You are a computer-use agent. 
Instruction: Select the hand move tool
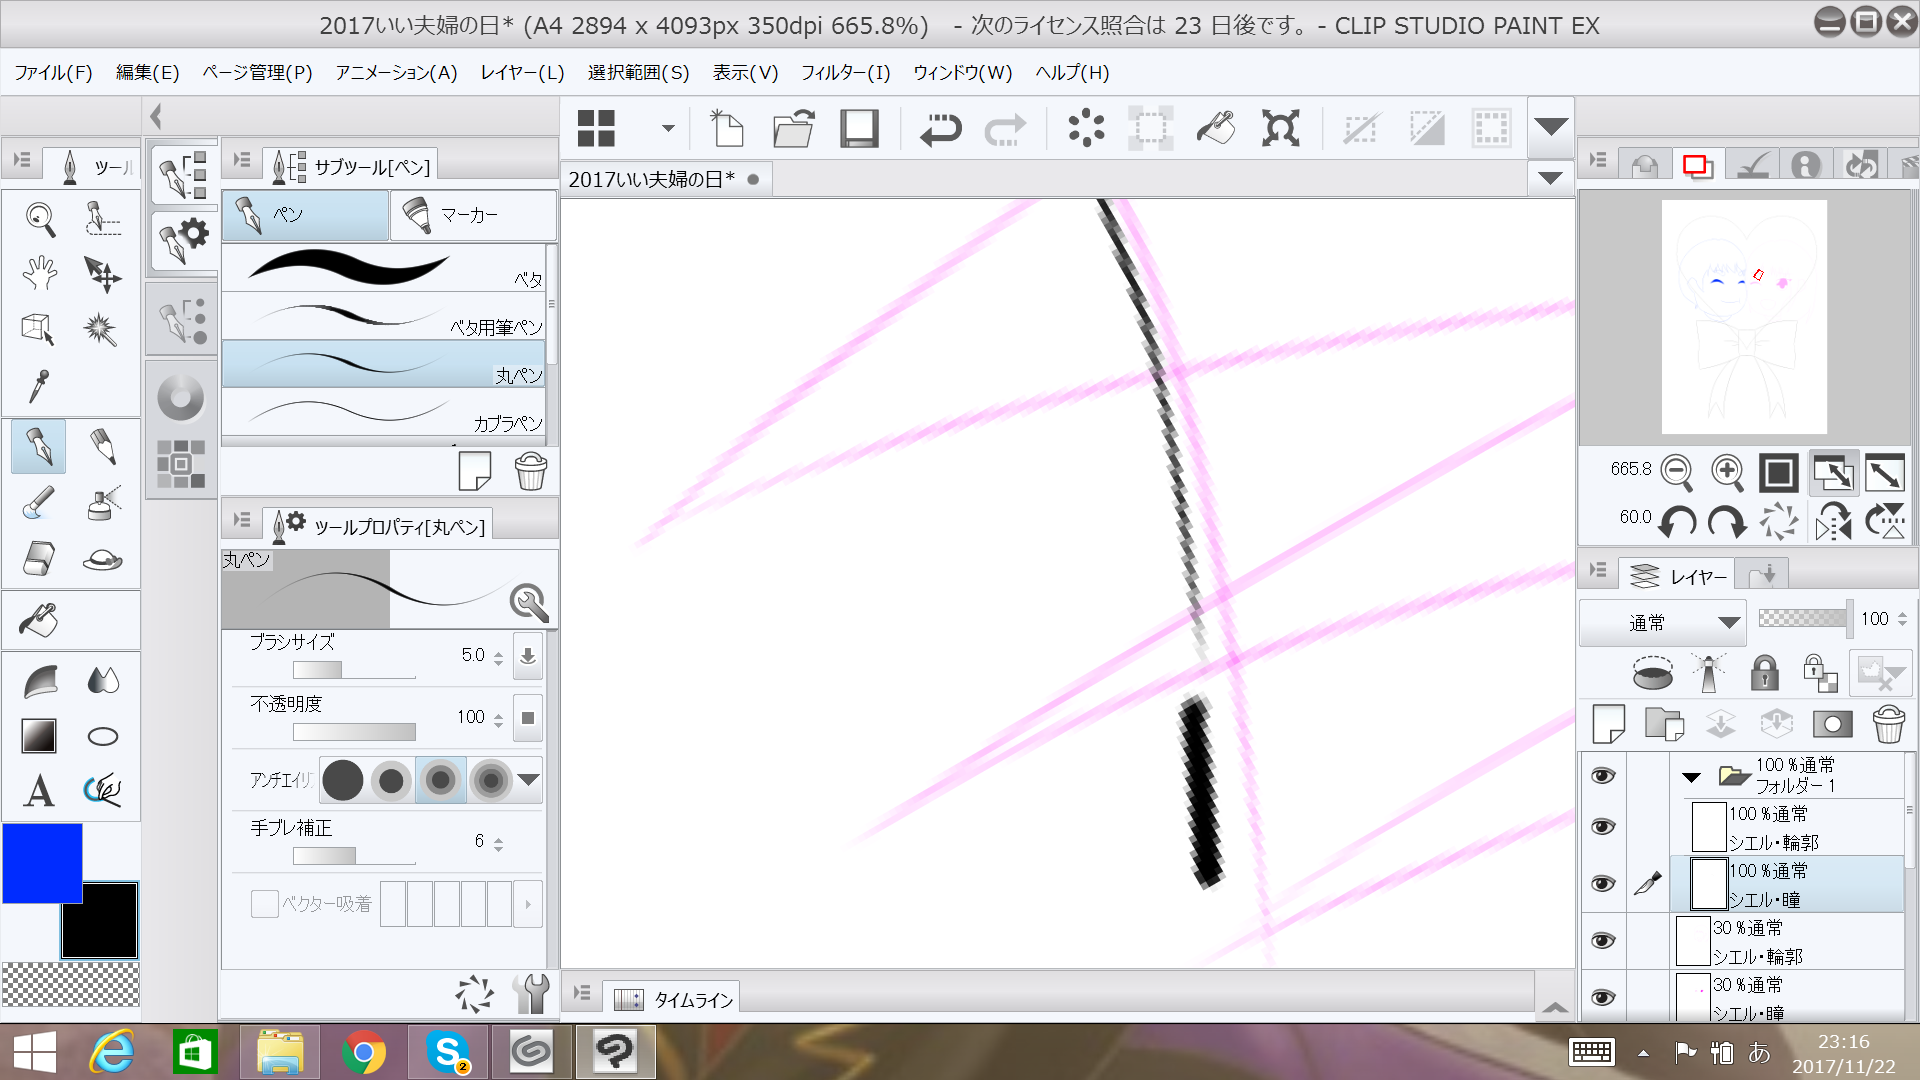(40, 272)
